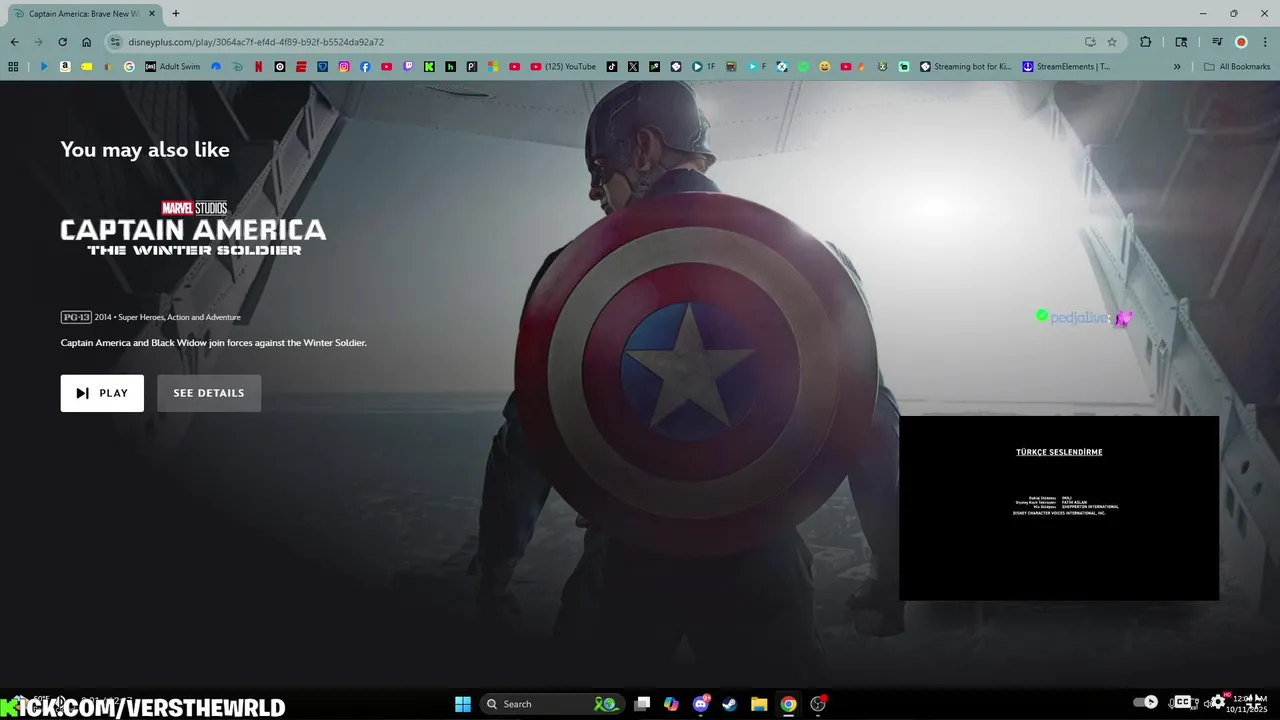Screen dimensions: 1280x720
Task: Open the Kick bookmark icon
Action: 429,67
